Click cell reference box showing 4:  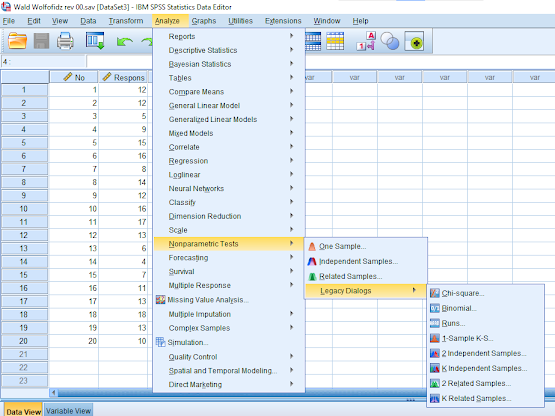[x=43, y=62]
